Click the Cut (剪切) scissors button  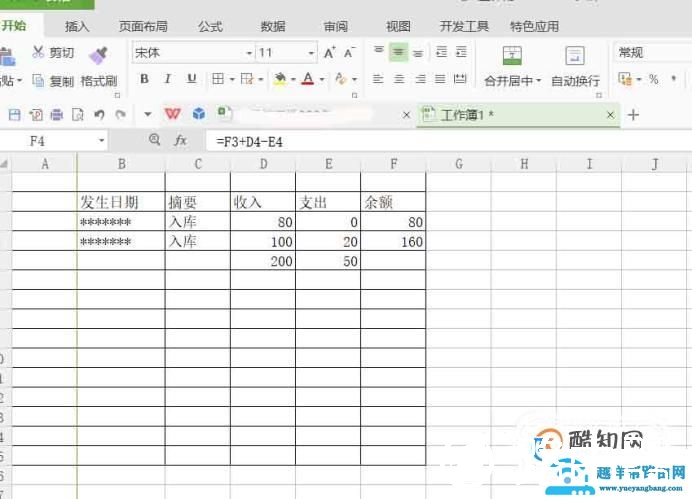click(x=53, y=53)
